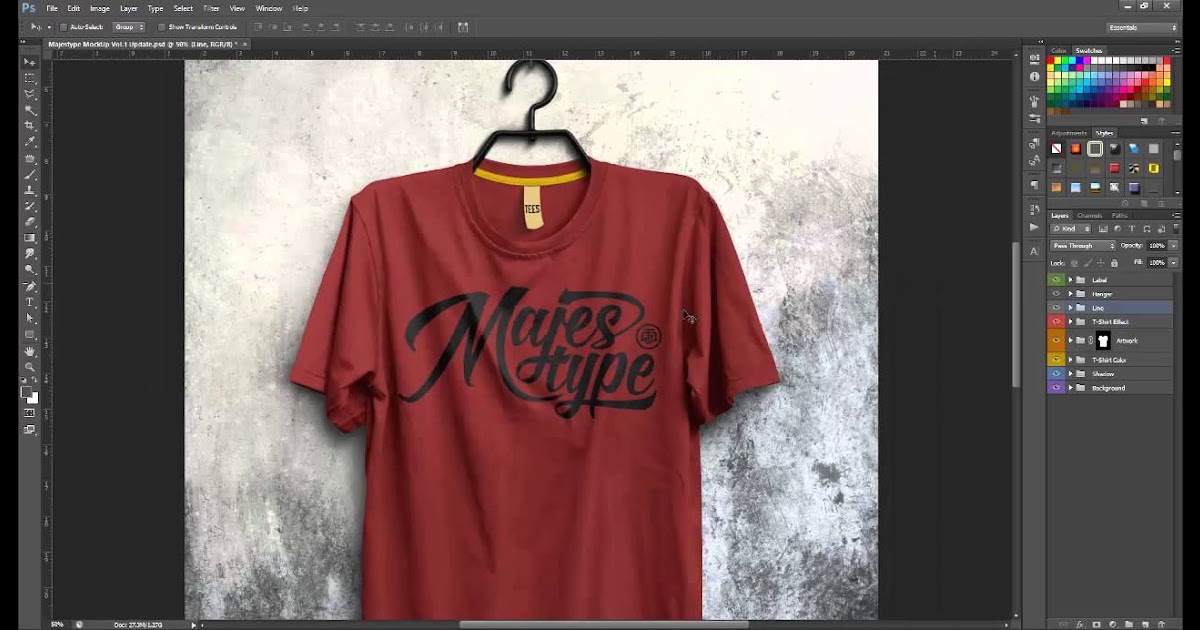Viewport: 1200px width, 630px height.
Task: Hide the T-Shirt Color layer group
Action: pyautogui.click(x=1056, y=360)
